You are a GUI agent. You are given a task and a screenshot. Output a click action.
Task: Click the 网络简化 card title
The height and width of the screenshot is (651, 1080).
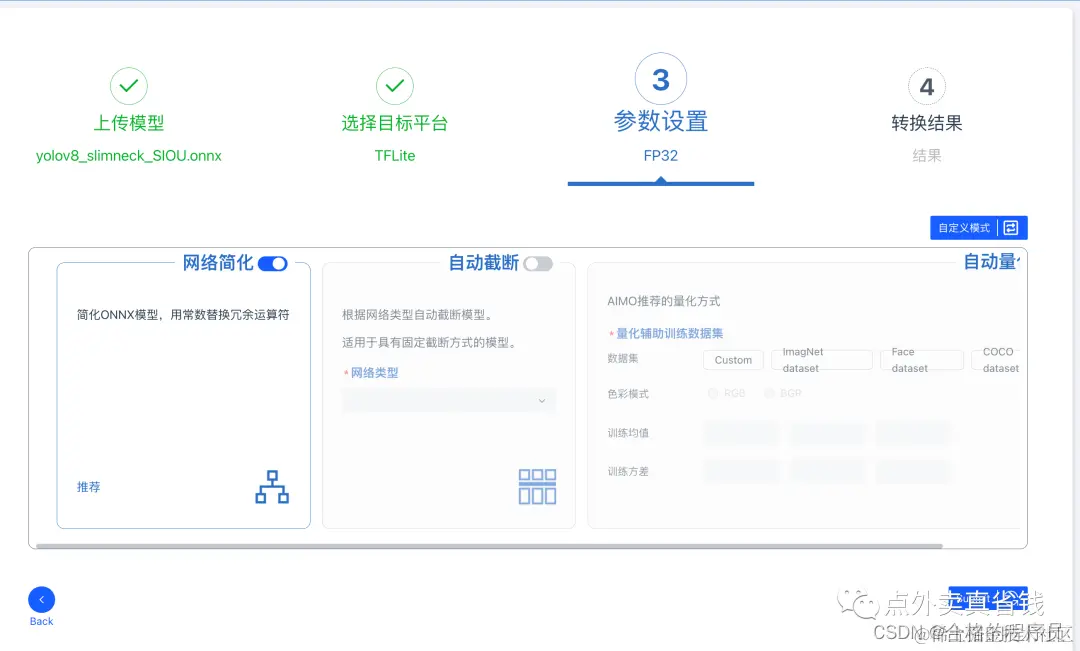point(218,263)
